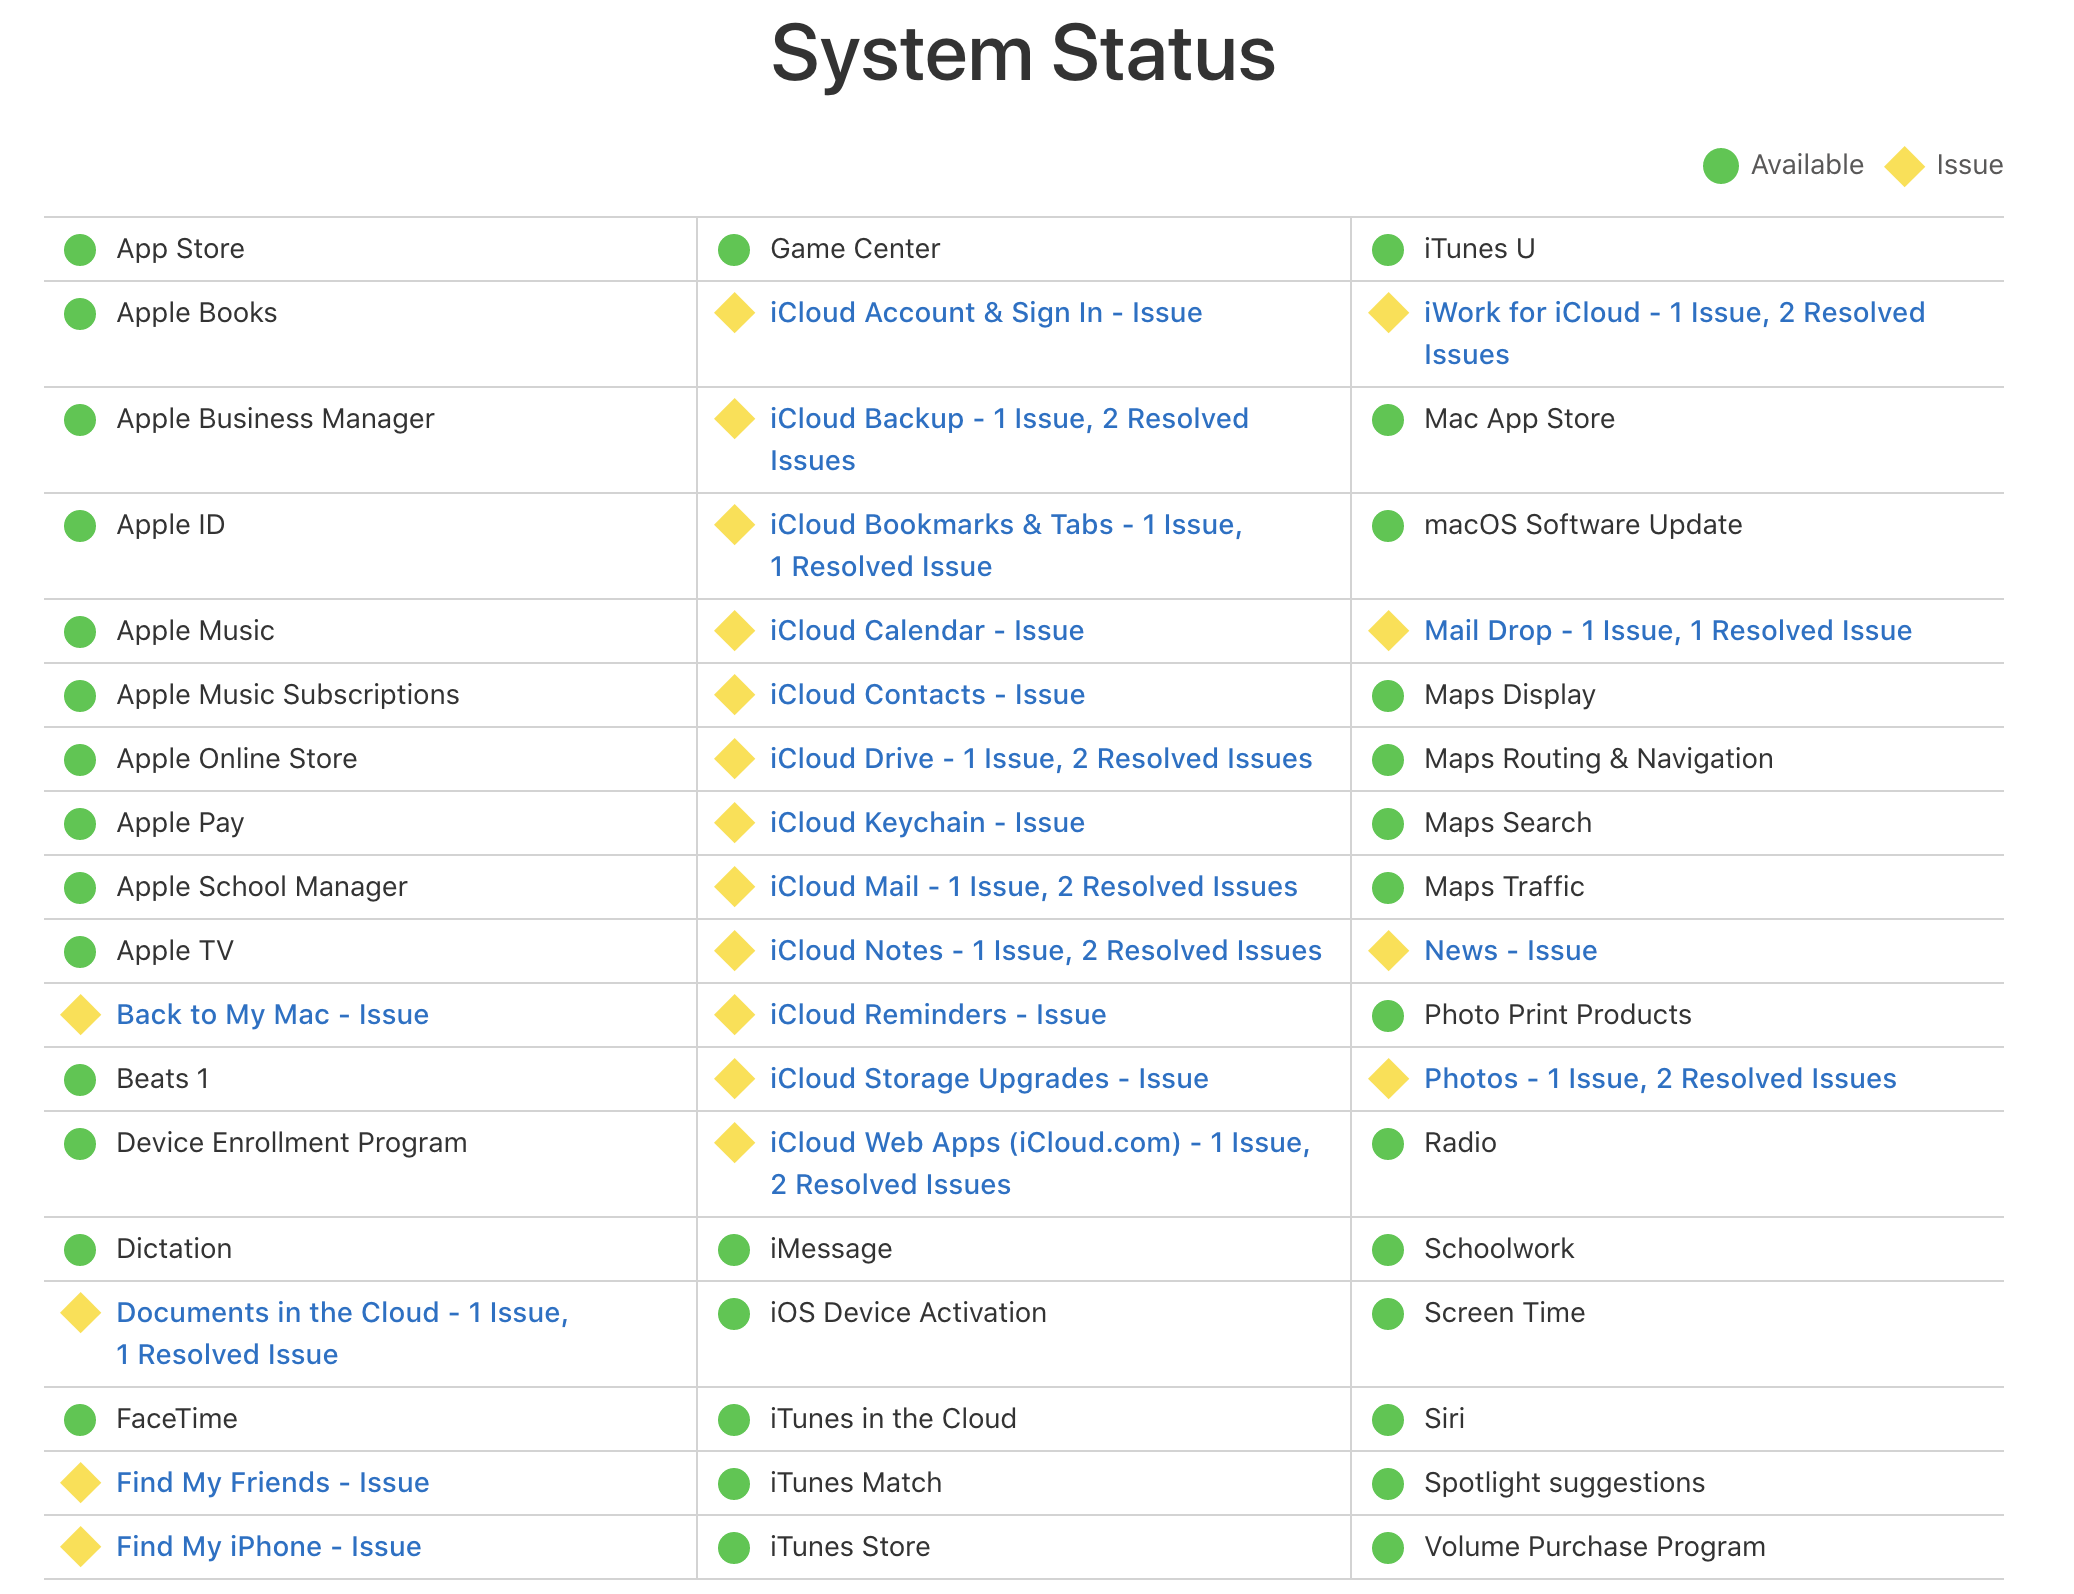View iCloud Web Apps (iCloud.com) issue

pyautogui.click(x=1040, y=1163)
